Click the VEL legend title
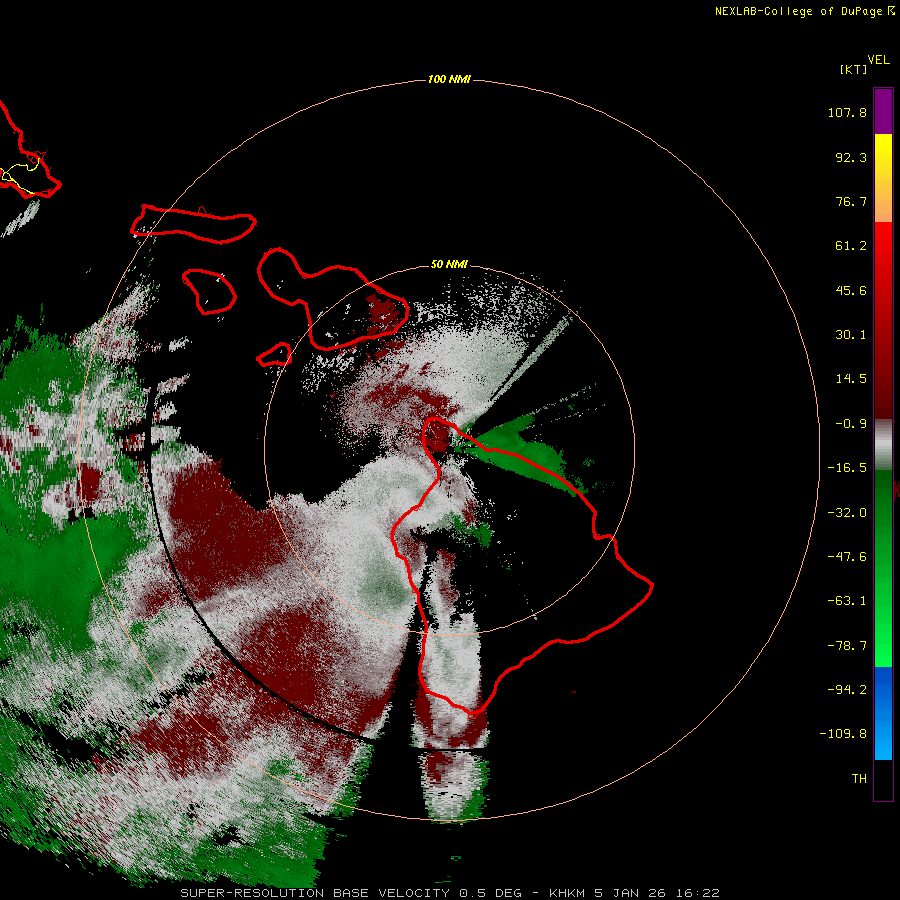Screen dimensions: 900x900 click(878, 60)
